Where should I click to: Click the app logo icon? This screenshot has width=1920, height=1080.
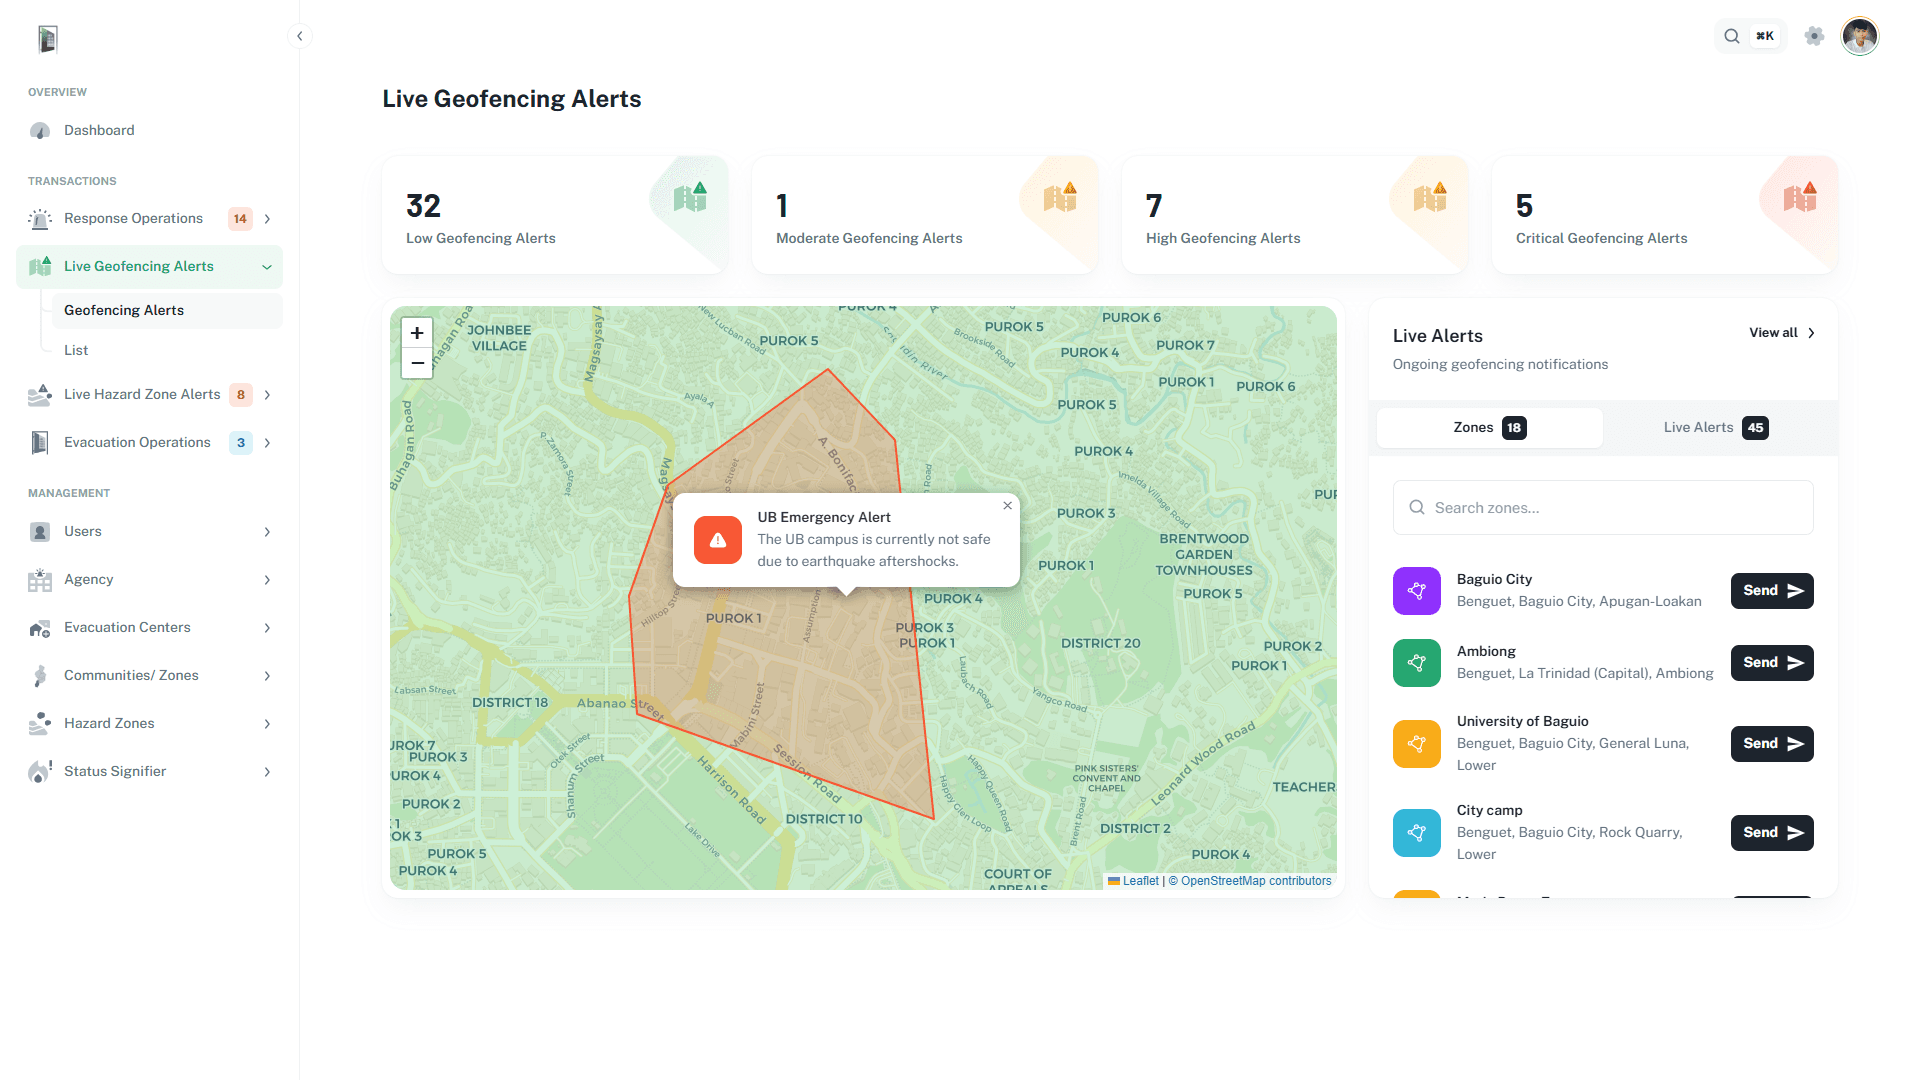point(47,39)
